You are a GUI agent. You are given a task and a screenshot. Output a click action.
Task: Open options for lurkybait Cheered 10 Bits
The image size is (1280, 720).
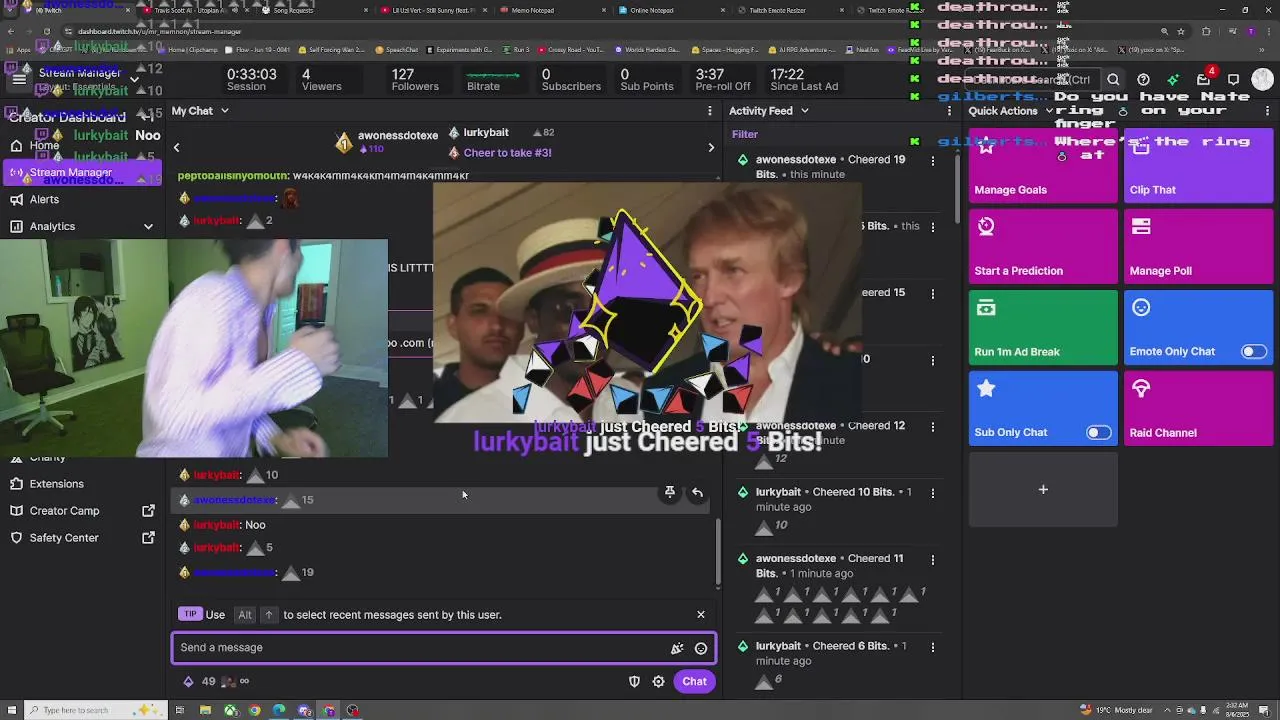tap(933, 492)
